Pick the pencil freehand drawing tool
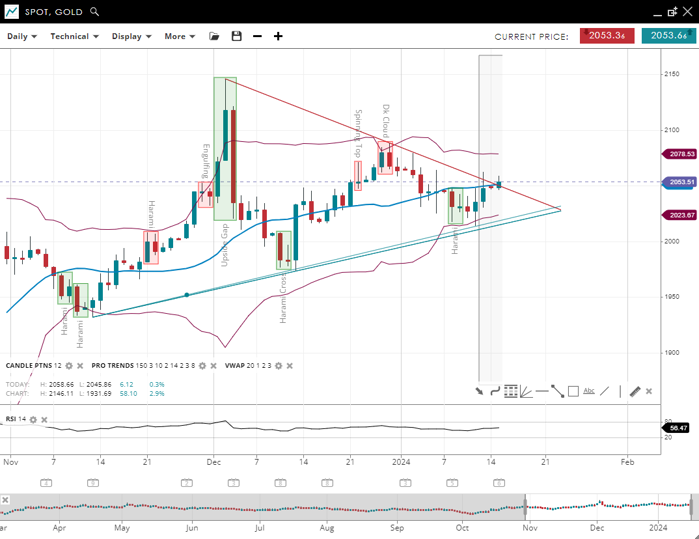699x539 pixels. coord(634,391)
